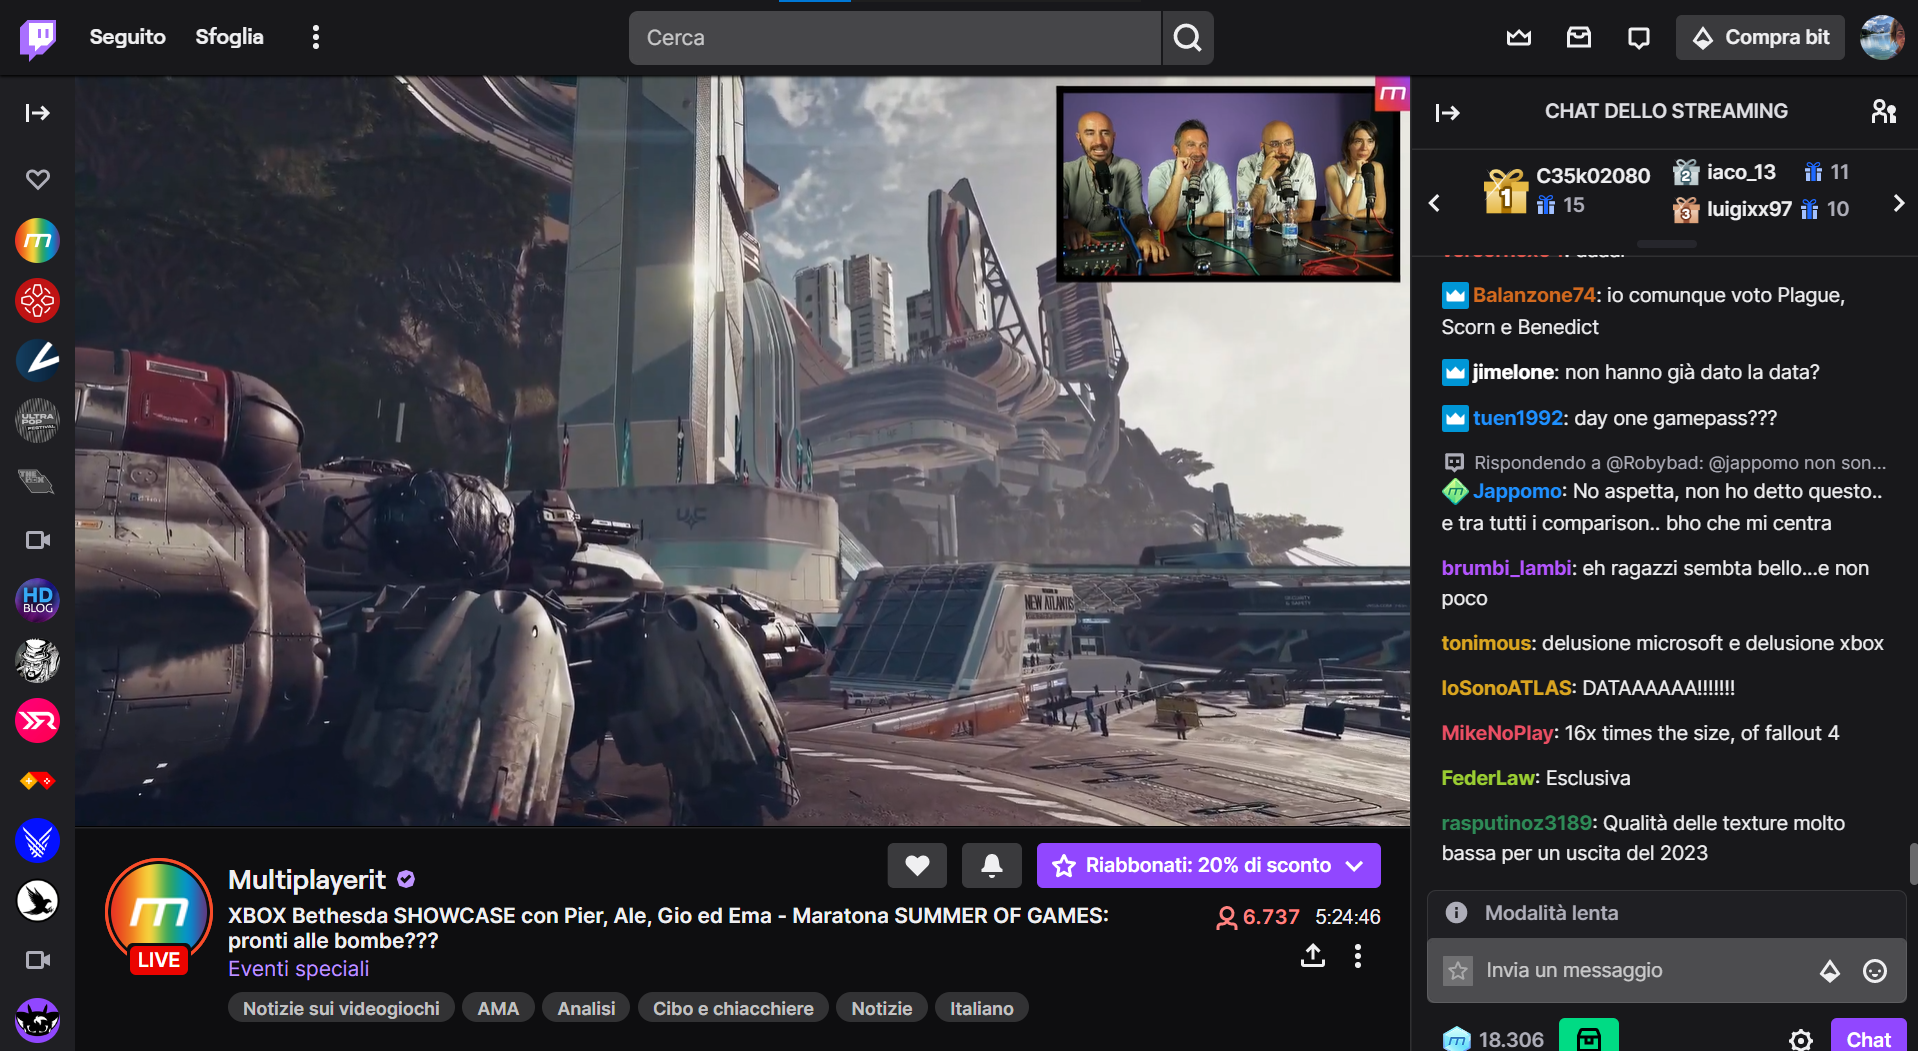The image size is (1918, 1051).
Task: Open the Sfoglia tab
Action: pos(229,37)
